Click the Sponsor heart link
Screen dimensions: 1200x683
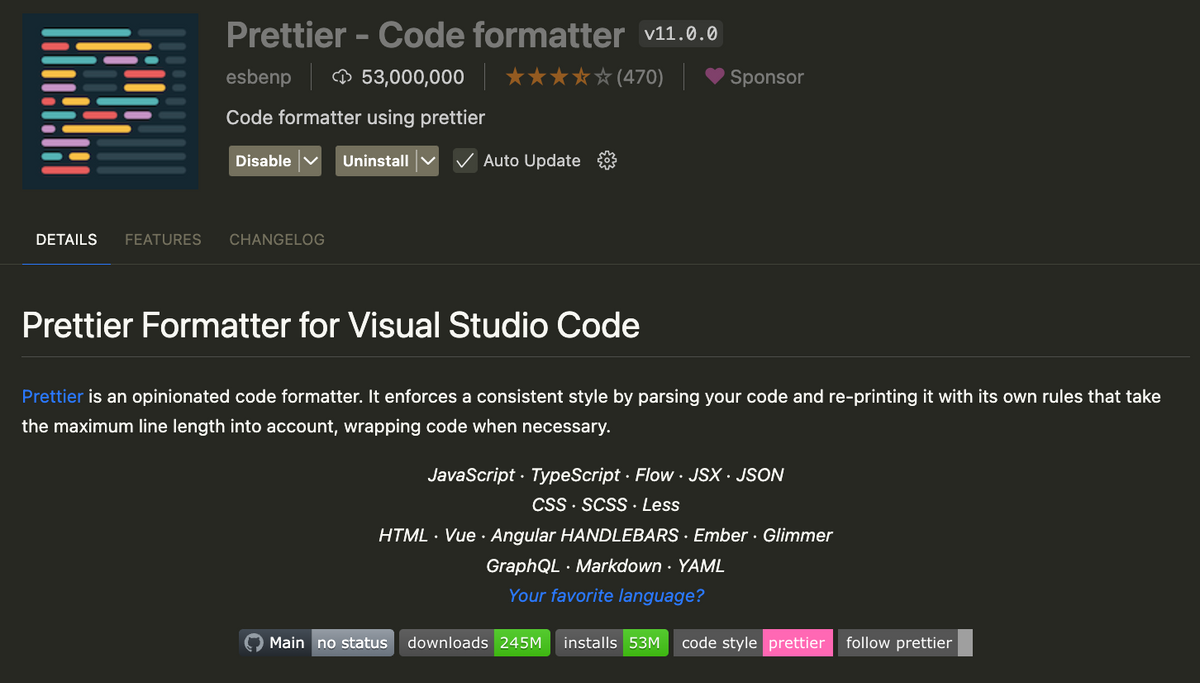tap(754, 77)
